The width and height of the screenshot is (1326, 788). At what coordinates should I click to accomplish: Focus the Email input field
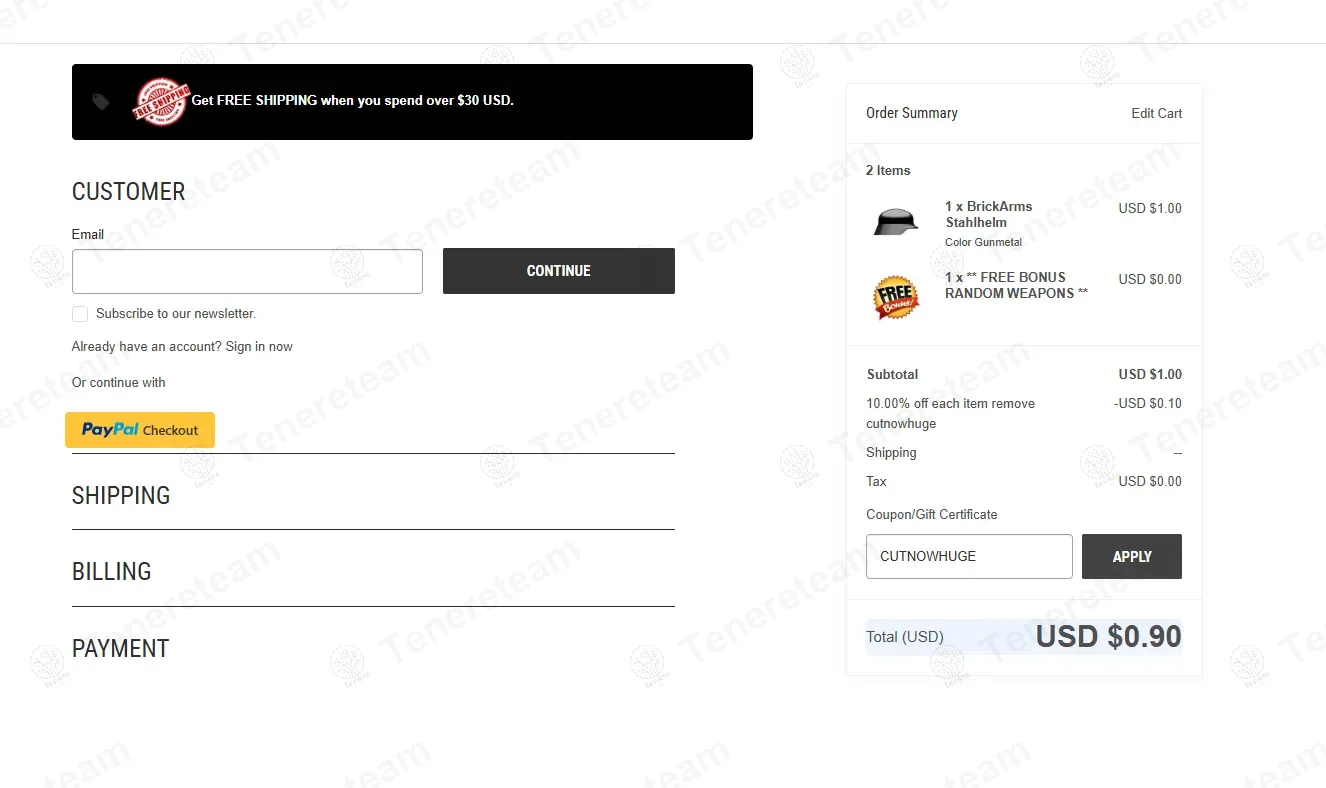(x=247, y=271)
